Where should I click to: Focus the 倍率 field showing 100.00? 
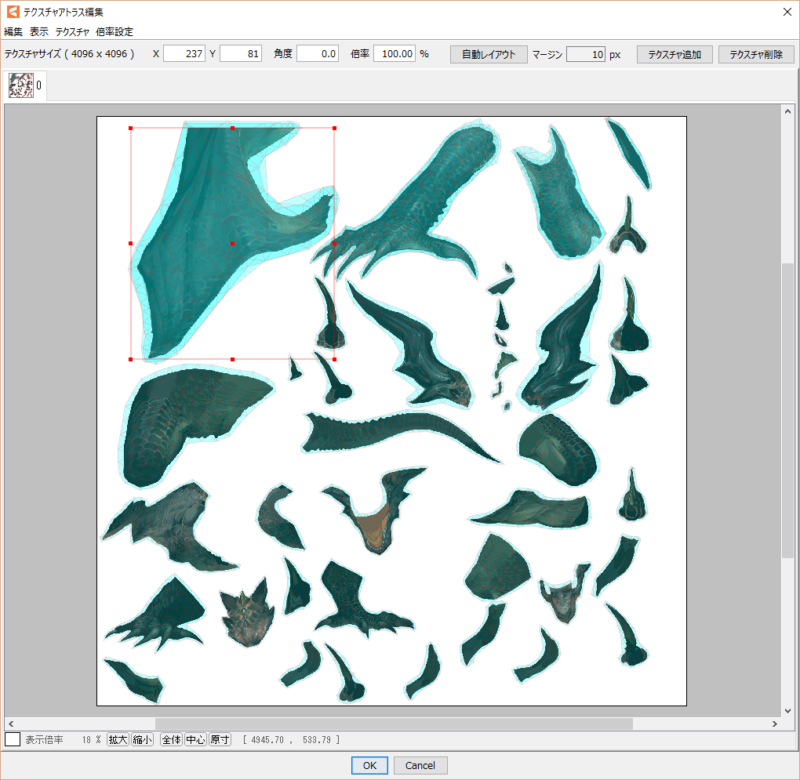coord(394,54)
